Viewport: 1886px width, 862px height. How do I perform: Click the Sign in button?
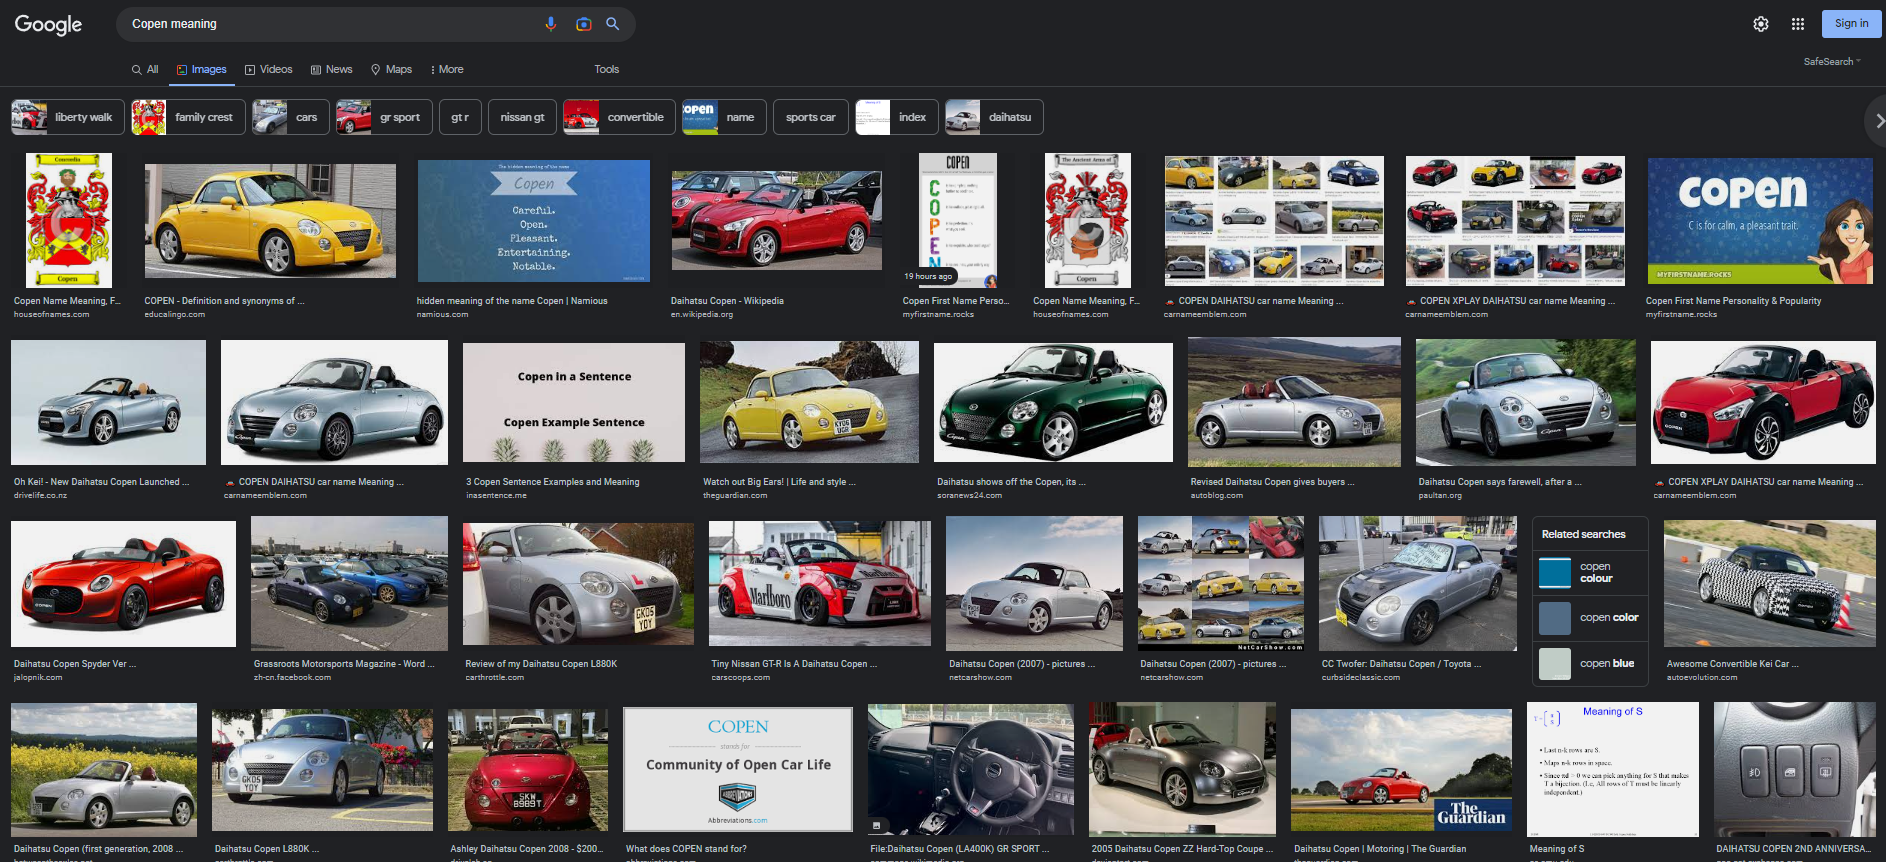1850,24
